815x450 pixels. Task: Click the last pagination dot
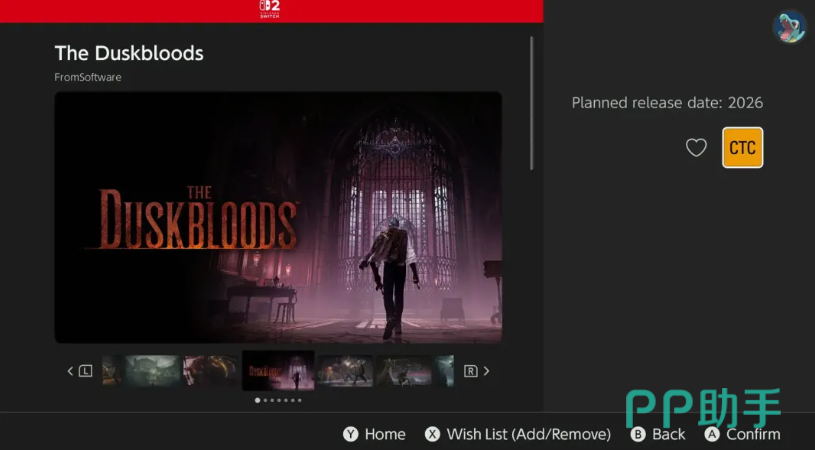[x=299, y=400]
